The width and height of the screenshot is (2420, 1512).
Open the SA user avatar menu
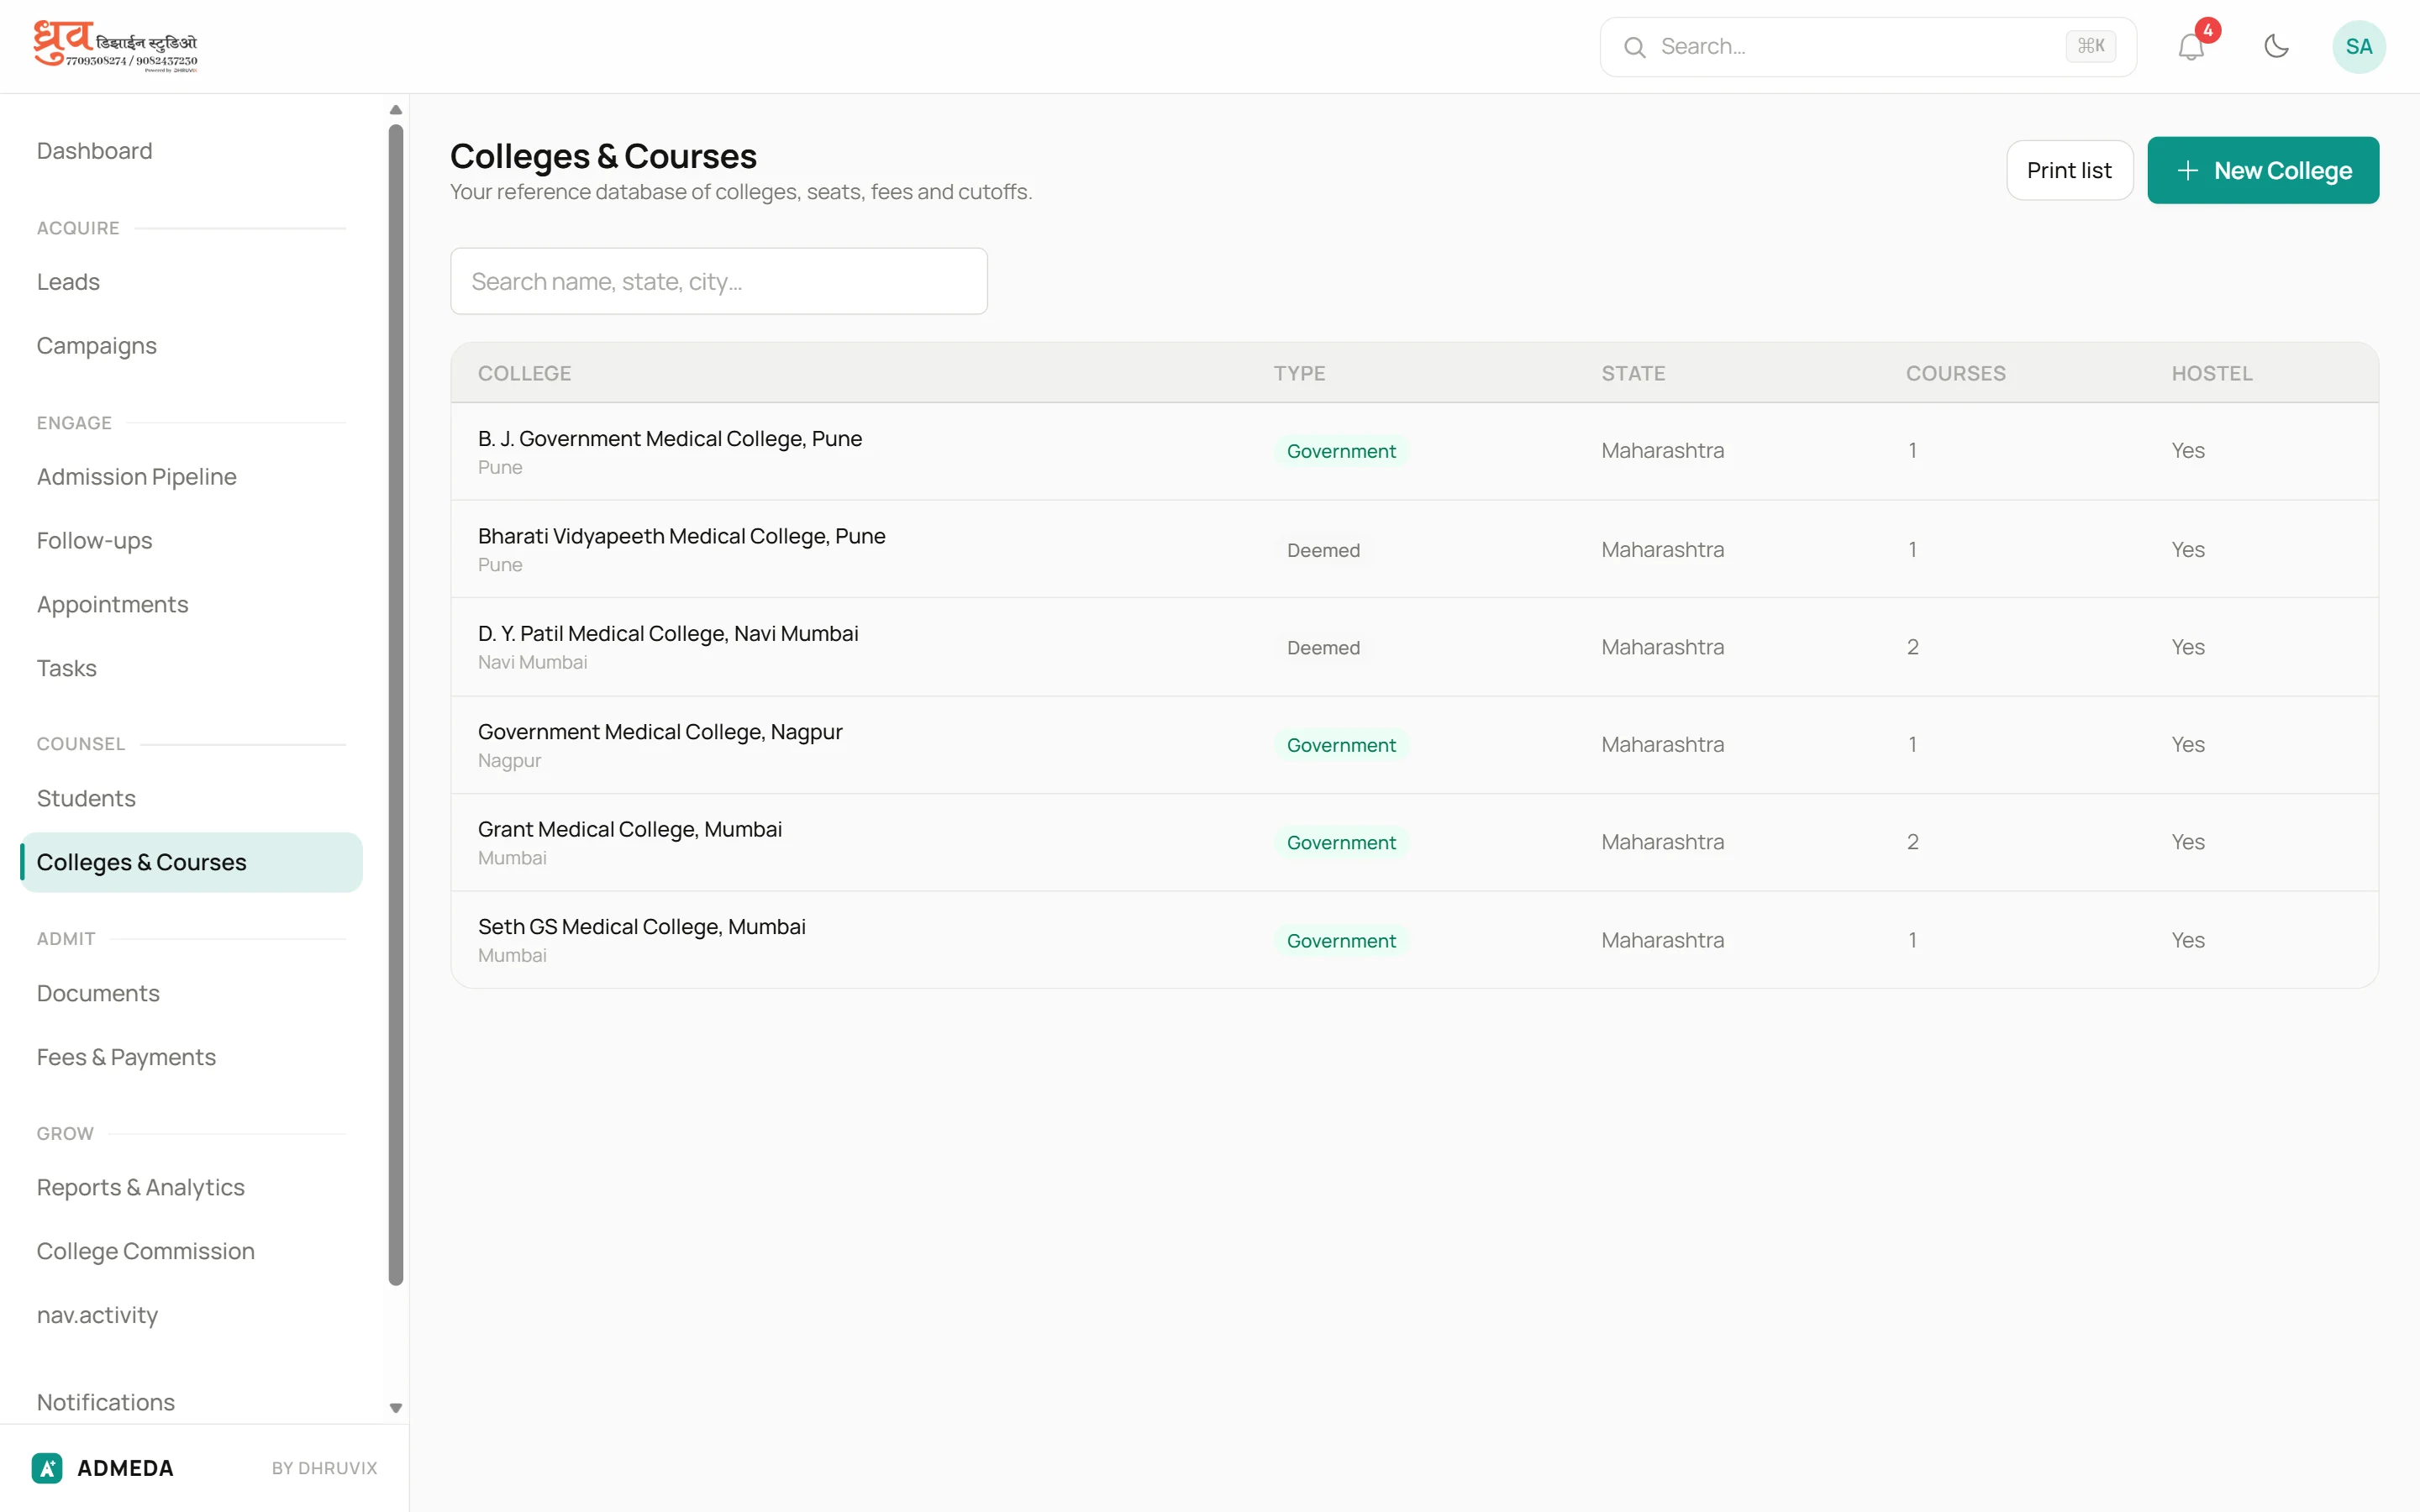[2358, 47]
